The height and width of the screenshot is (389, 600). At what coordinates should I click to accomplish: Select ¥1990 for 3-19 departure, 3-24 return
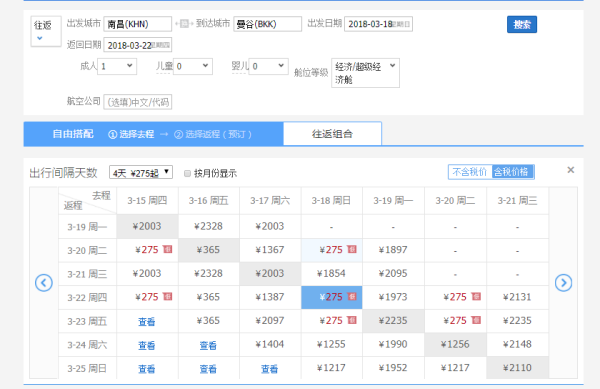point(393,344)
